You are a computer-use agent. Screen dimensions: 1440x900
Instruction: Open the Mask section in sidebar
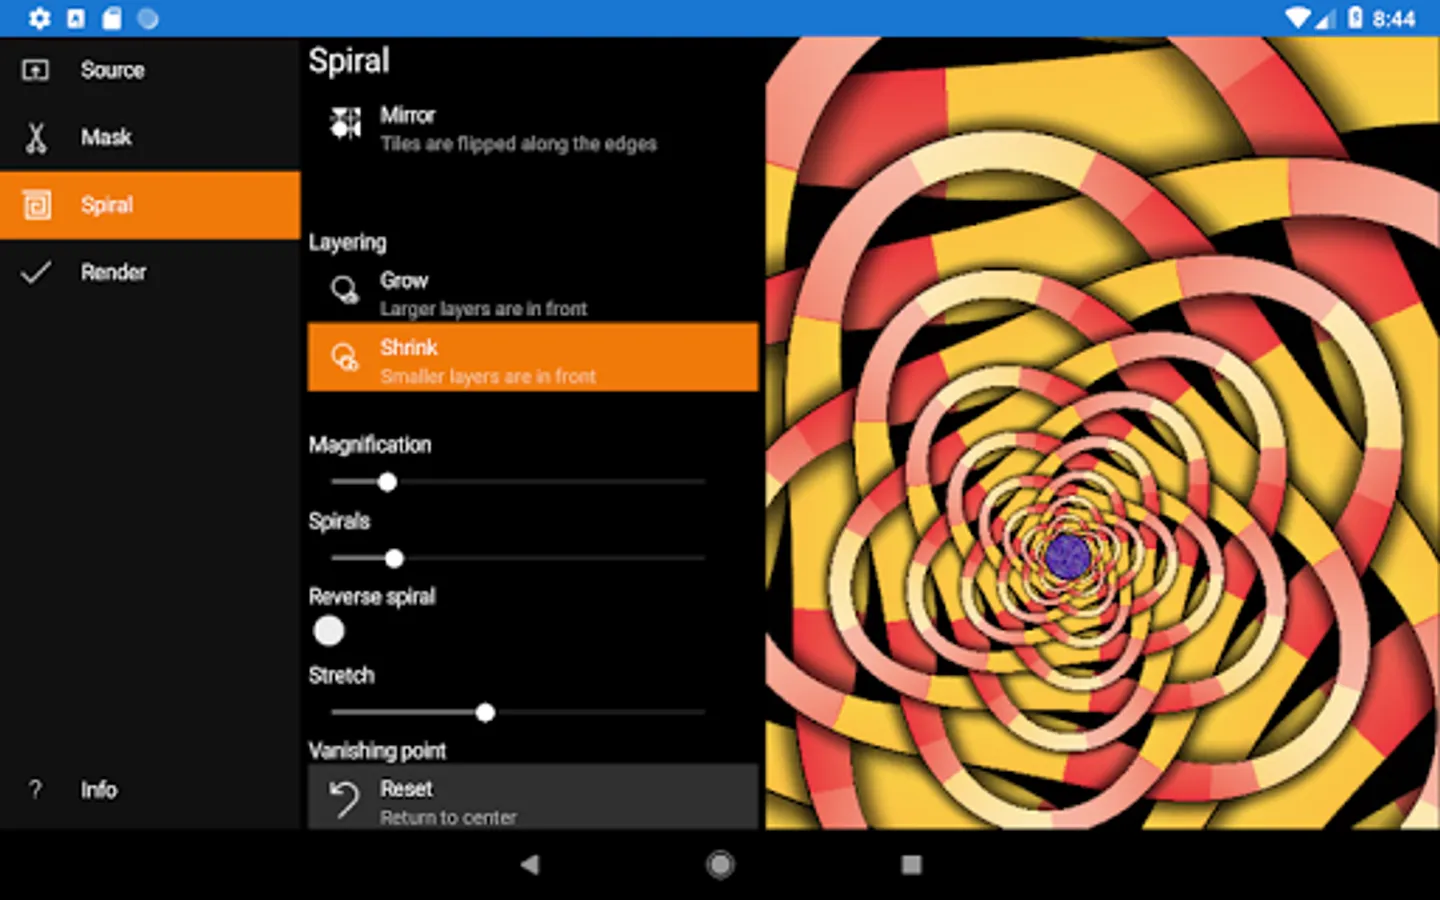tap(150, 137)
